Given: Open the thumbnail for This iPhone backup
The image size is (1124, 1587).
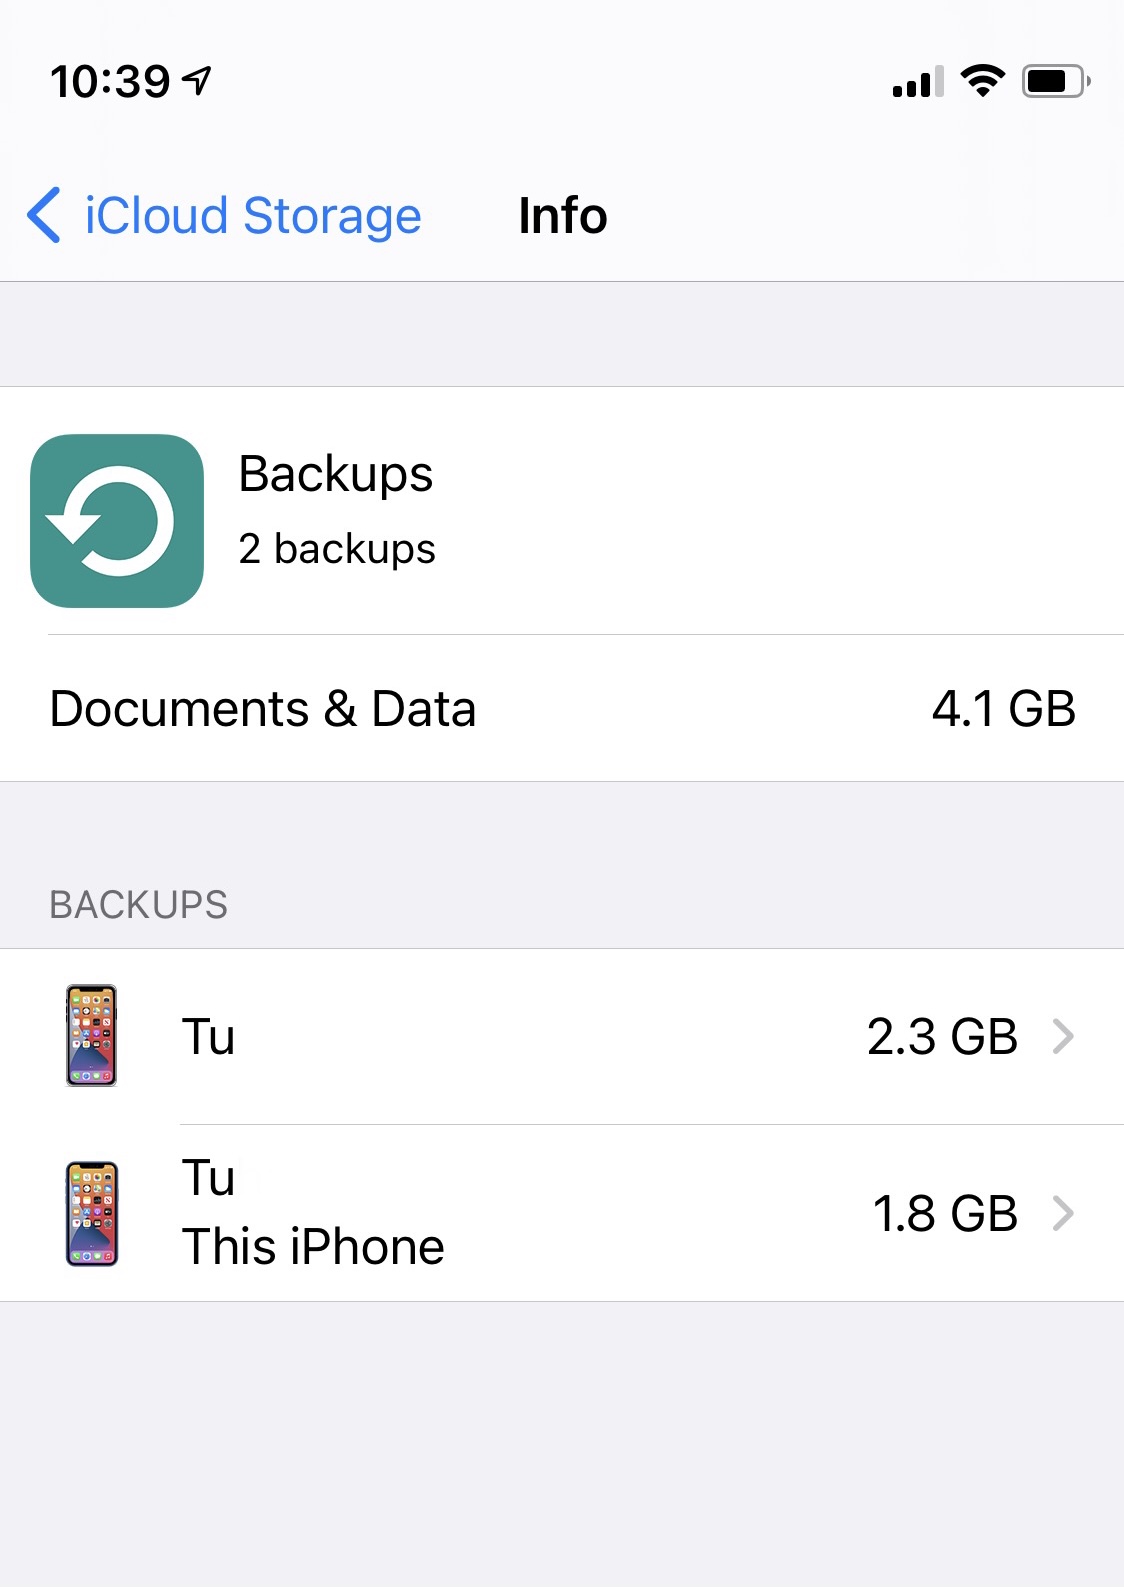Looking at the screenshot, I should click(x=91, y=1213).
